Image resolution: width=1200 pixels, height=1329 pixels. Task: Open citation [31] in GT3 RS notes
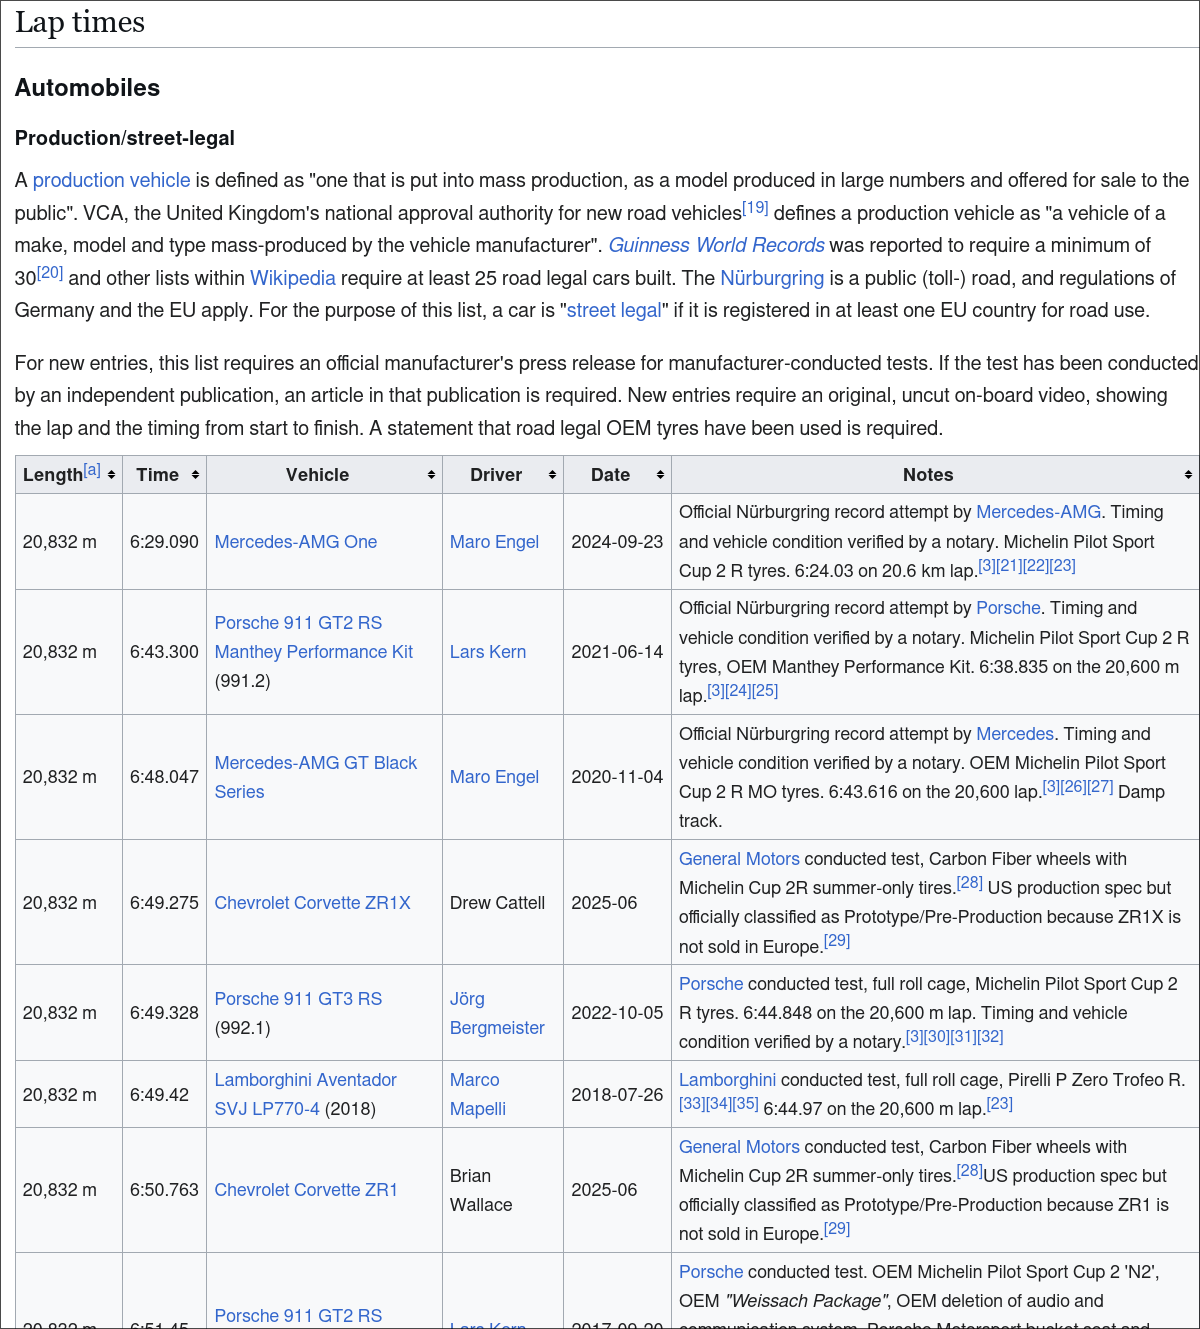point(964,1036)
